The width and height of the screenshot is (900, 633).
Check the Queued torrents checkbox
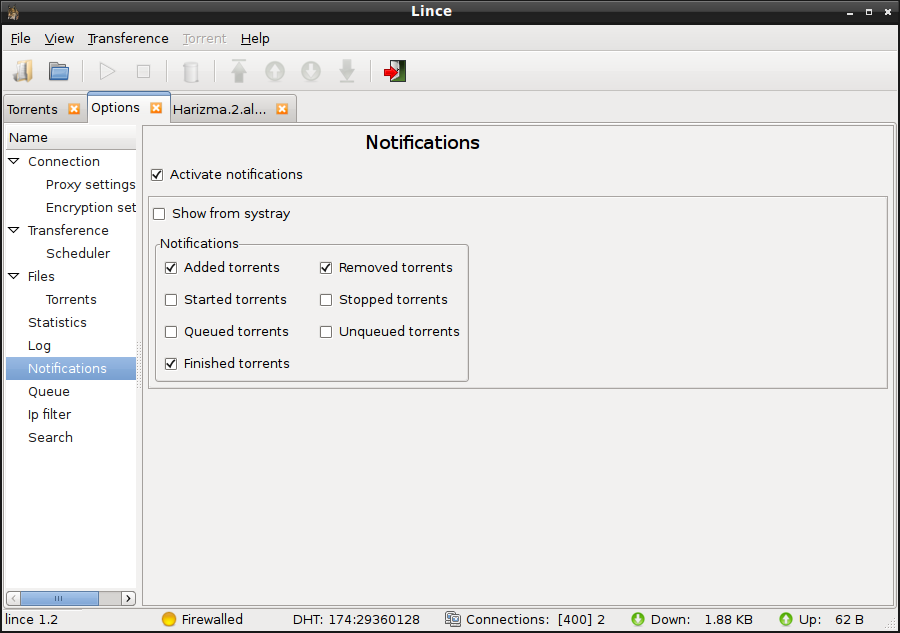point(171,332)
